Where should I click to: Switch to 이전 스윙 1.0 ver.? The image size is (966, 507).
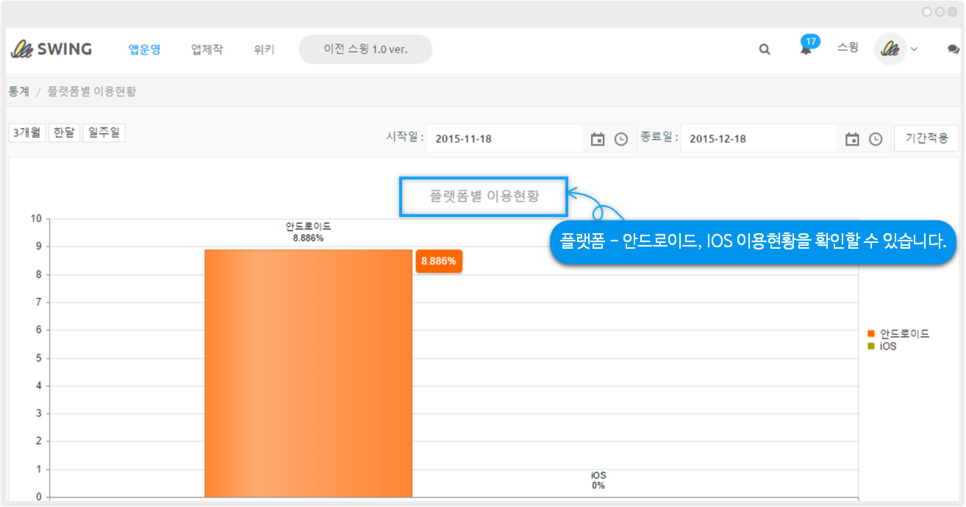tap(365, 49)
